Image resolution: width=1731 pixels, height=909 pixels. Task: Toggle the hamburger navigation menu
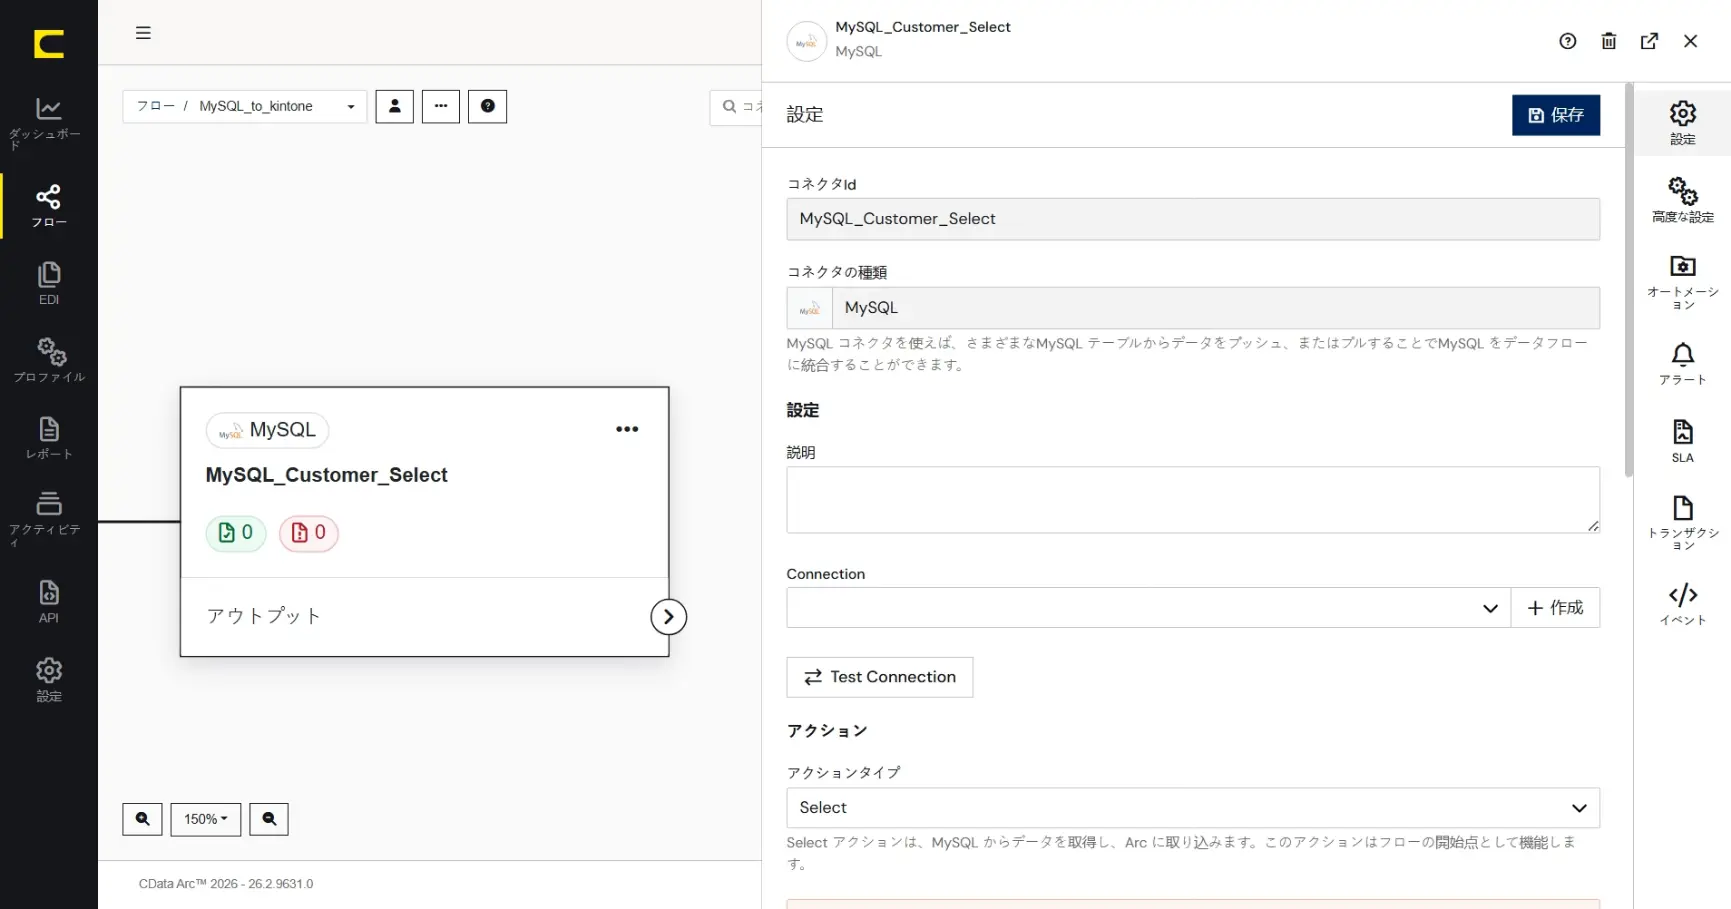coord(143,33)
